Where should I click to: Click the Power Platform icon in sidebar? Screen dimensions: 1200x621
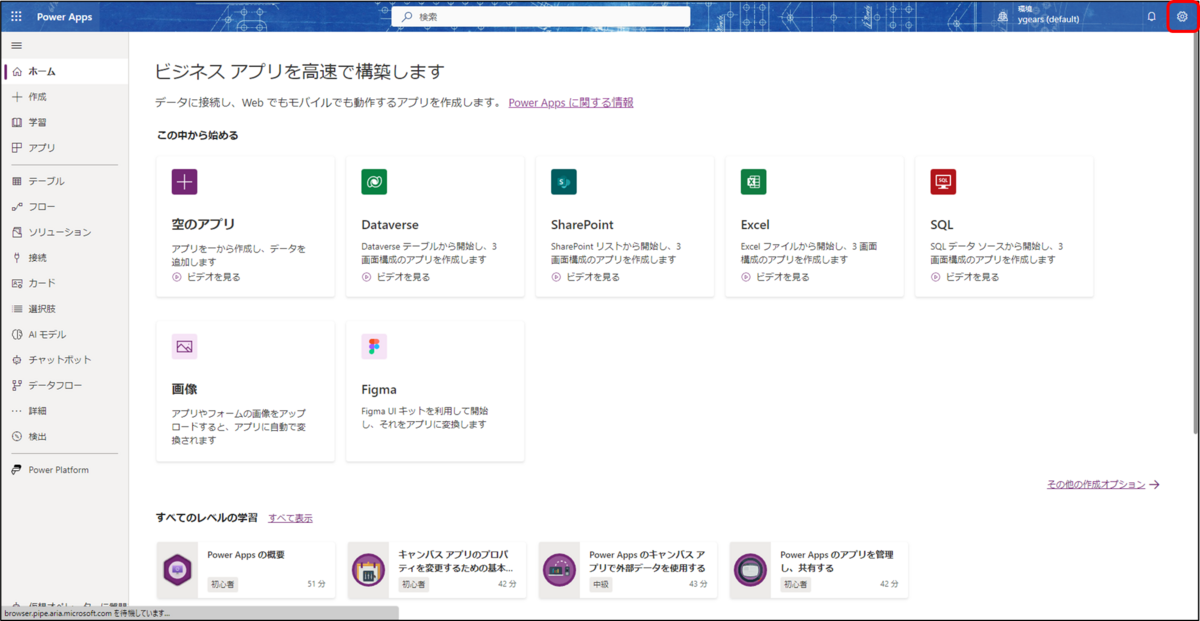click(x=17, y=470)
